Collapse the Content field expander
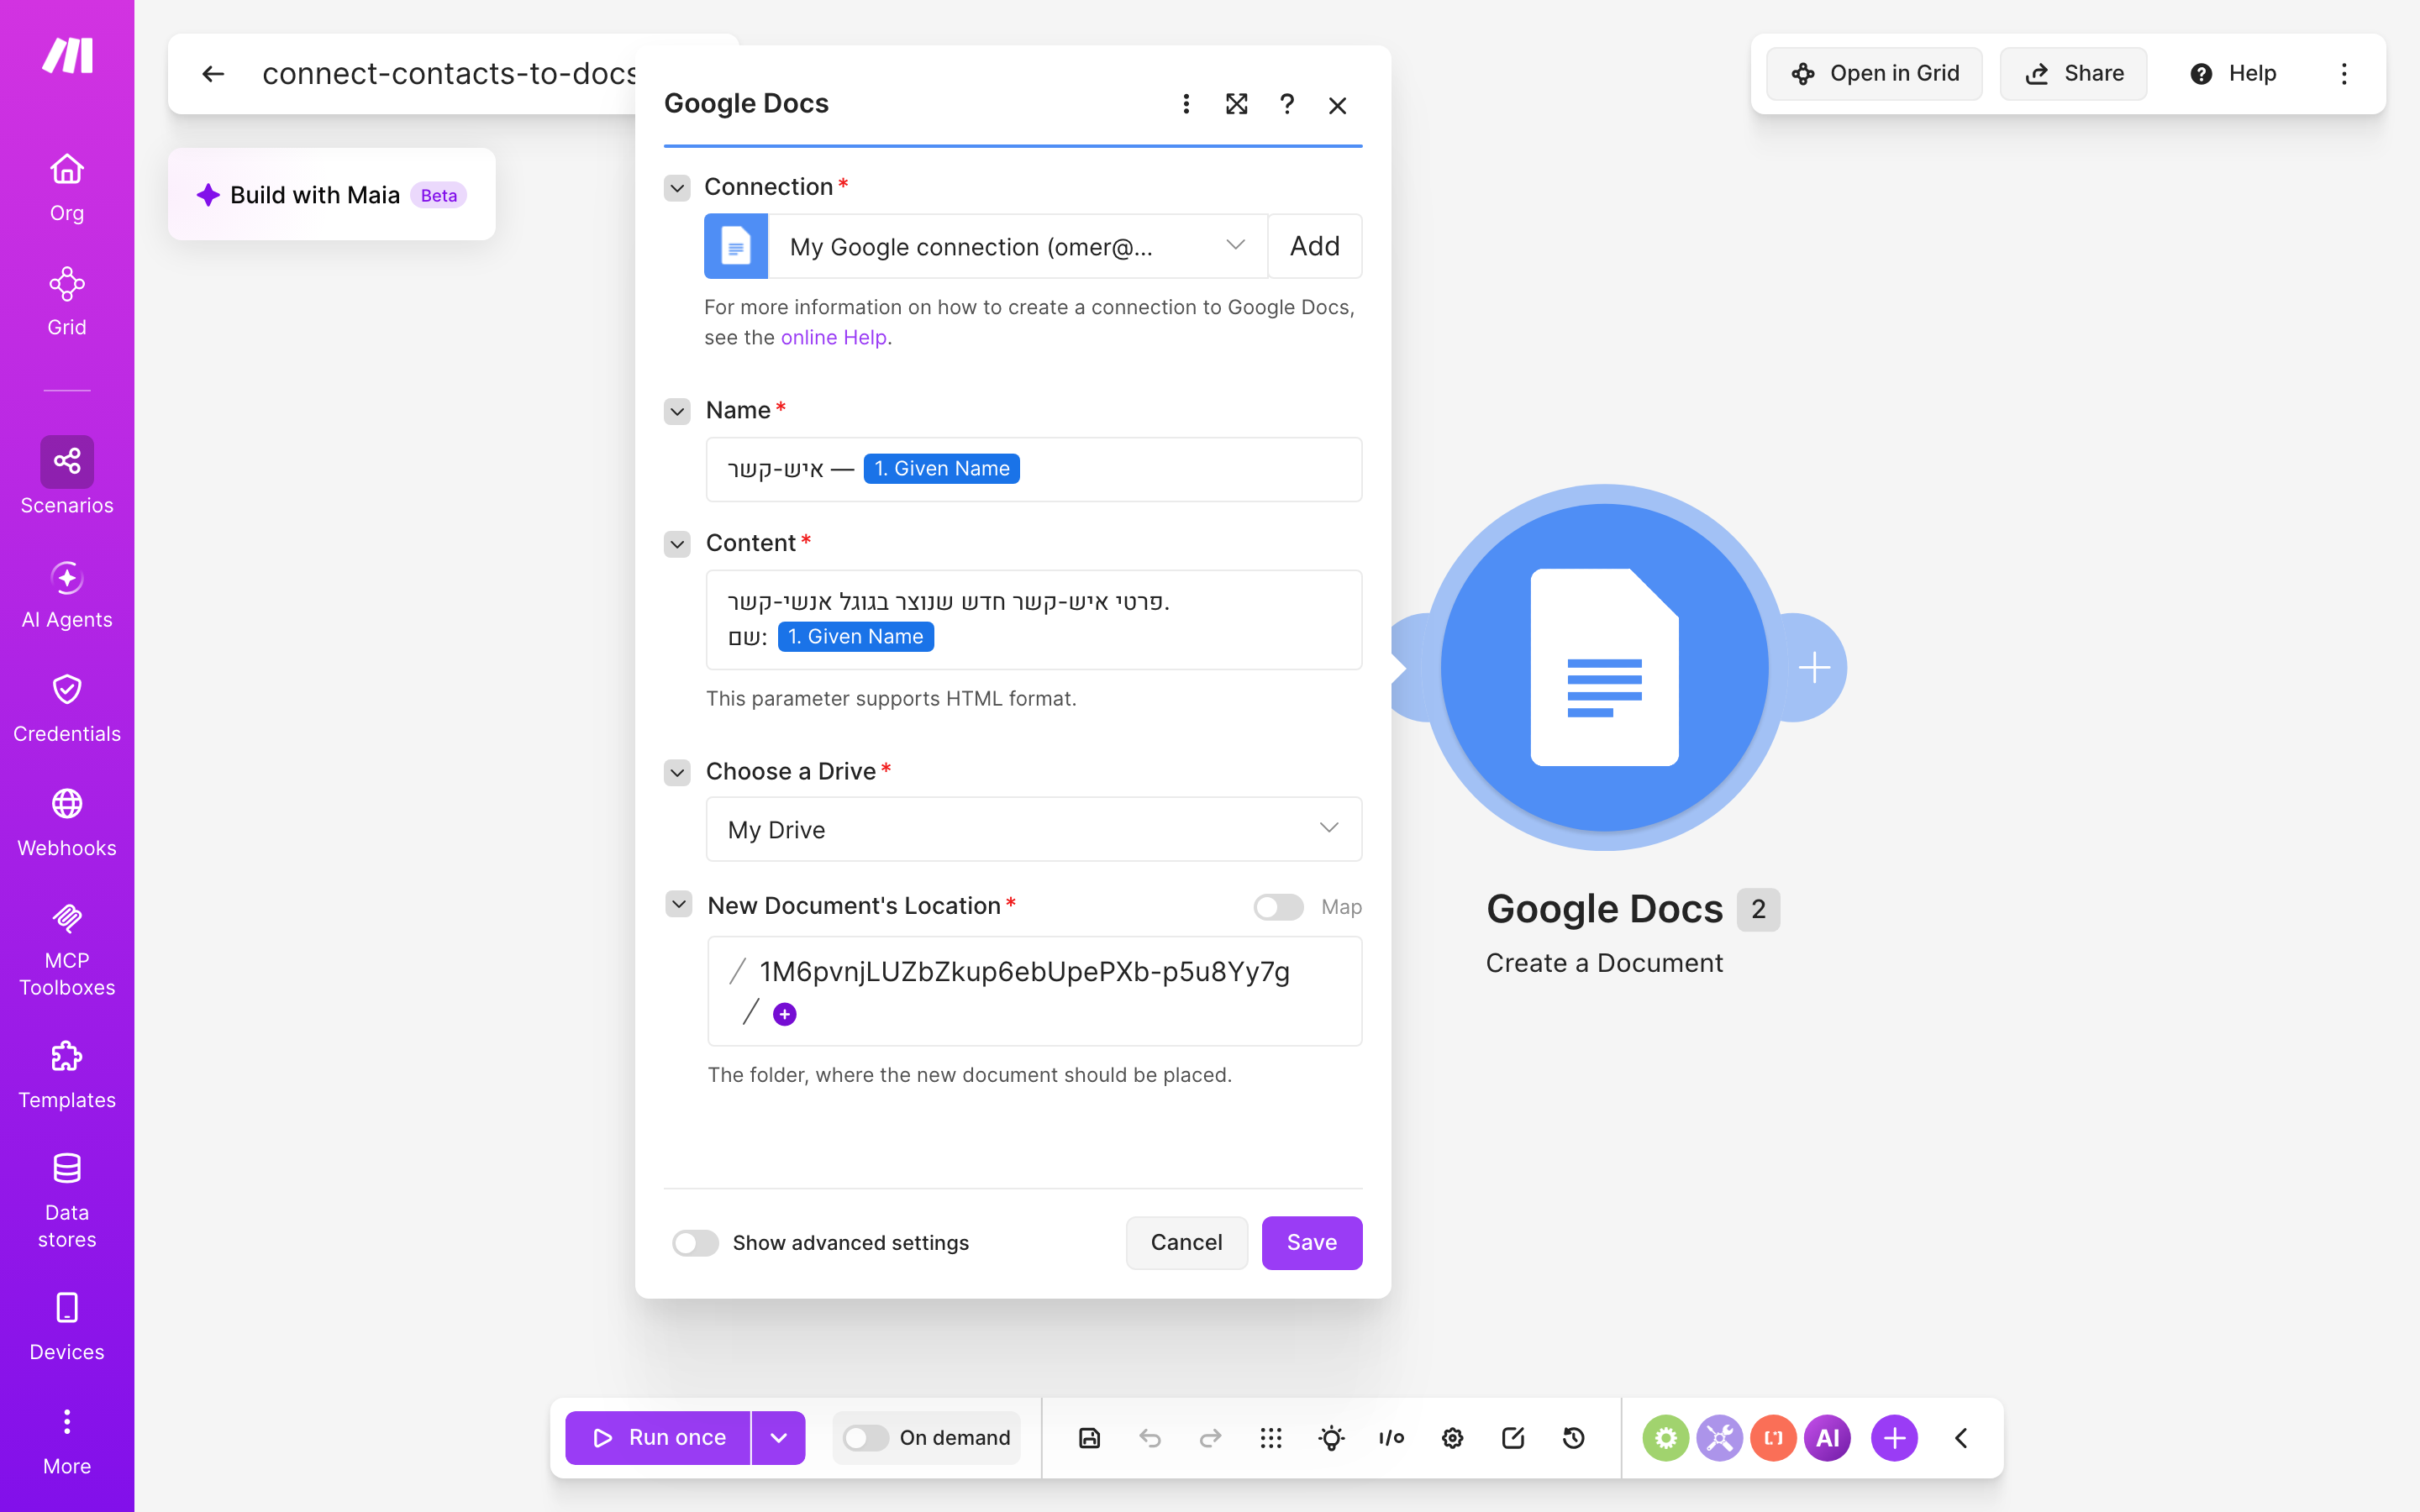The image size is (2420, 1512). pos(677,544)
